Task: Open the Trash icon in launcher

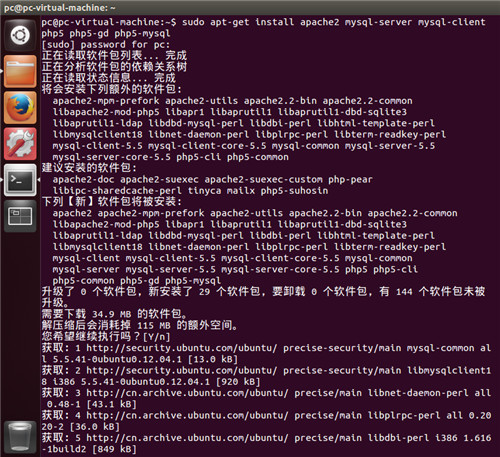Action: pos(20,436)
